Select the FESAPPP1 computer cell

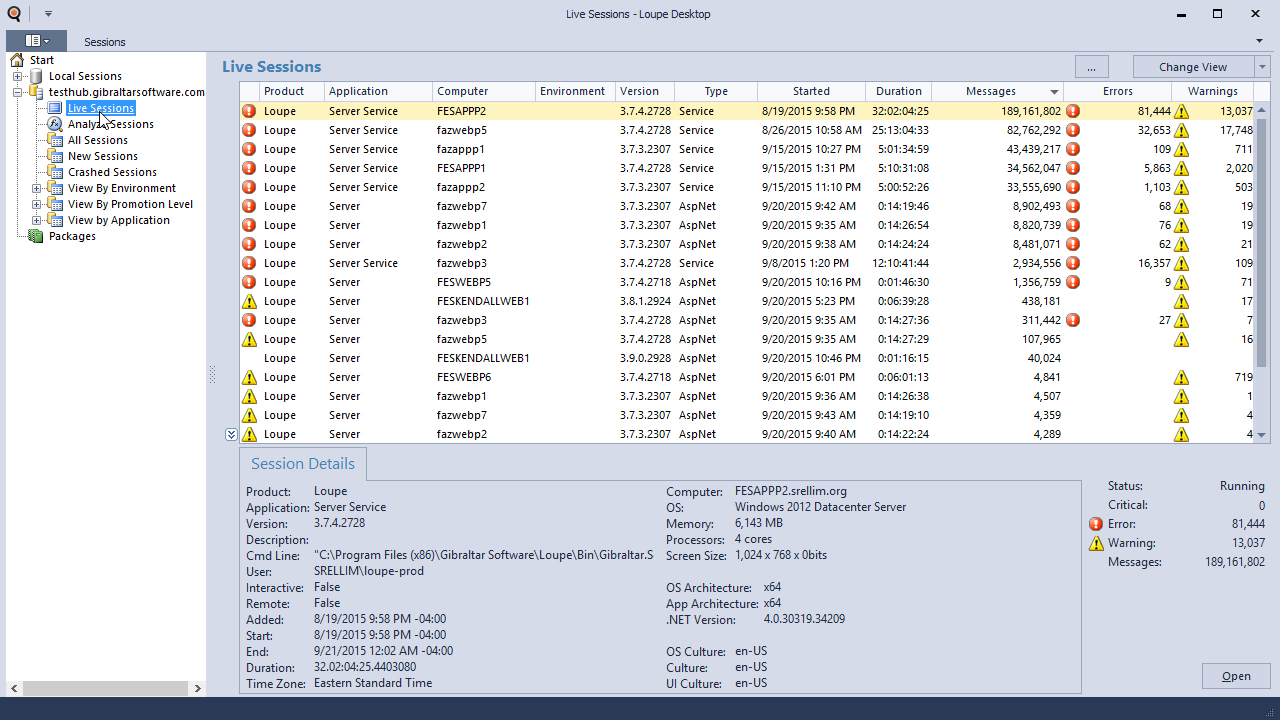483,168
